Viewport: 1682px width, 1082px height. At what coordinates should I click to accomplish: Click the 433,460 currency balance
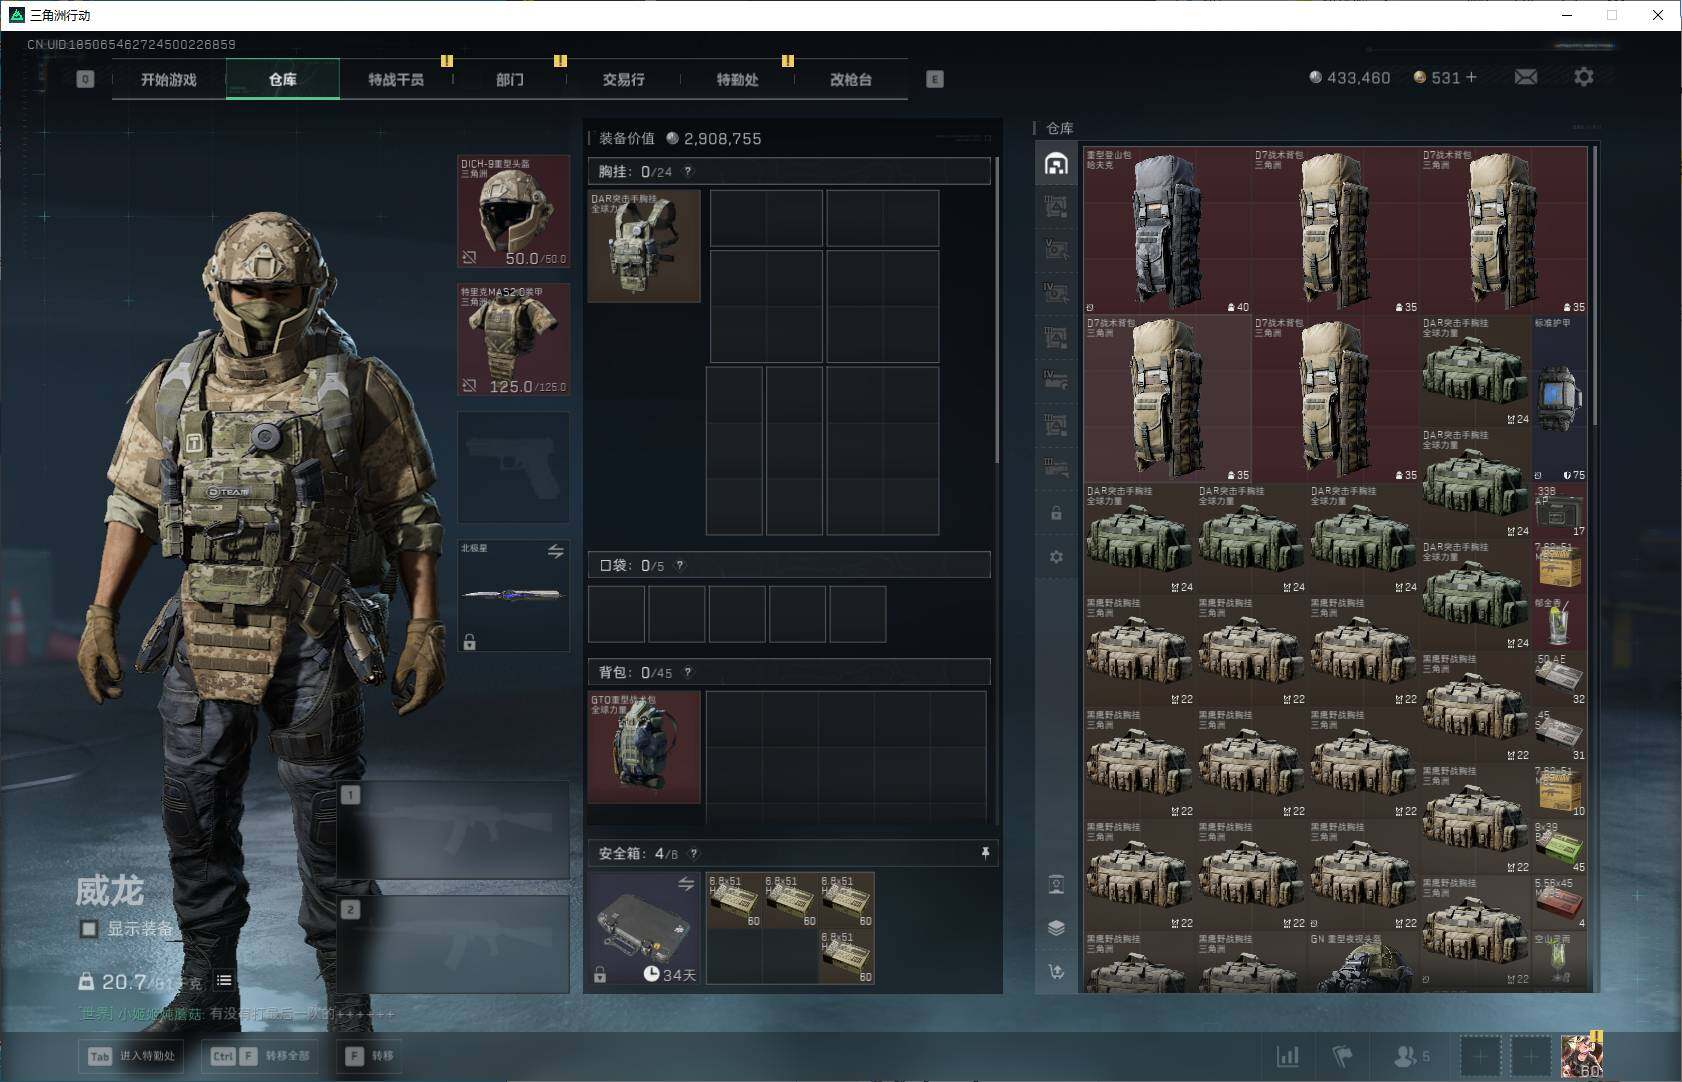coord(1350,78)
